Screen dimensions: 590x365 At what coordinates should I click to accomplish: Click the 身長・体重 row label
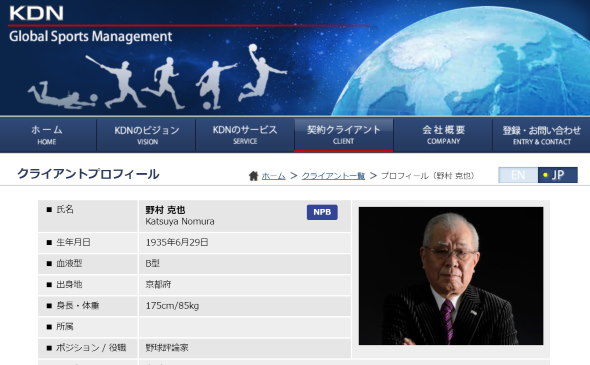pos(78,306)
